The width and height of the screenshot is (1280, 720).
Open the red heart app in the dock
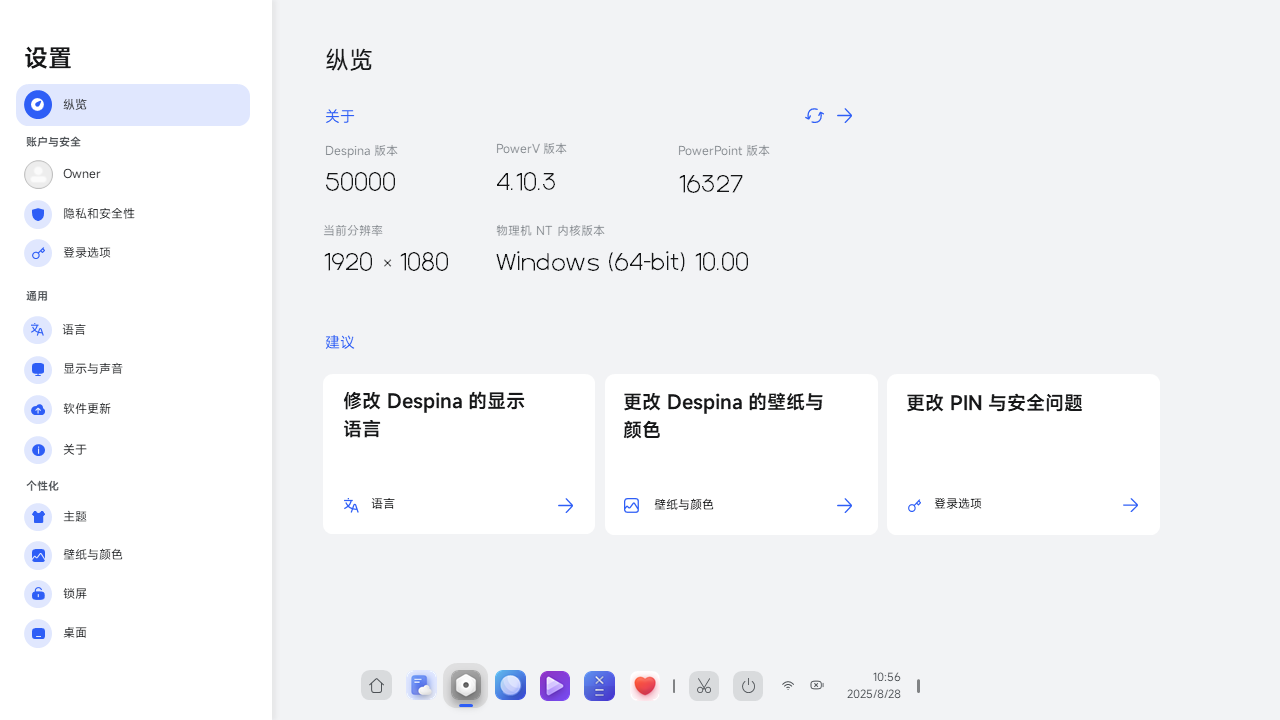(x=644, y=686)
